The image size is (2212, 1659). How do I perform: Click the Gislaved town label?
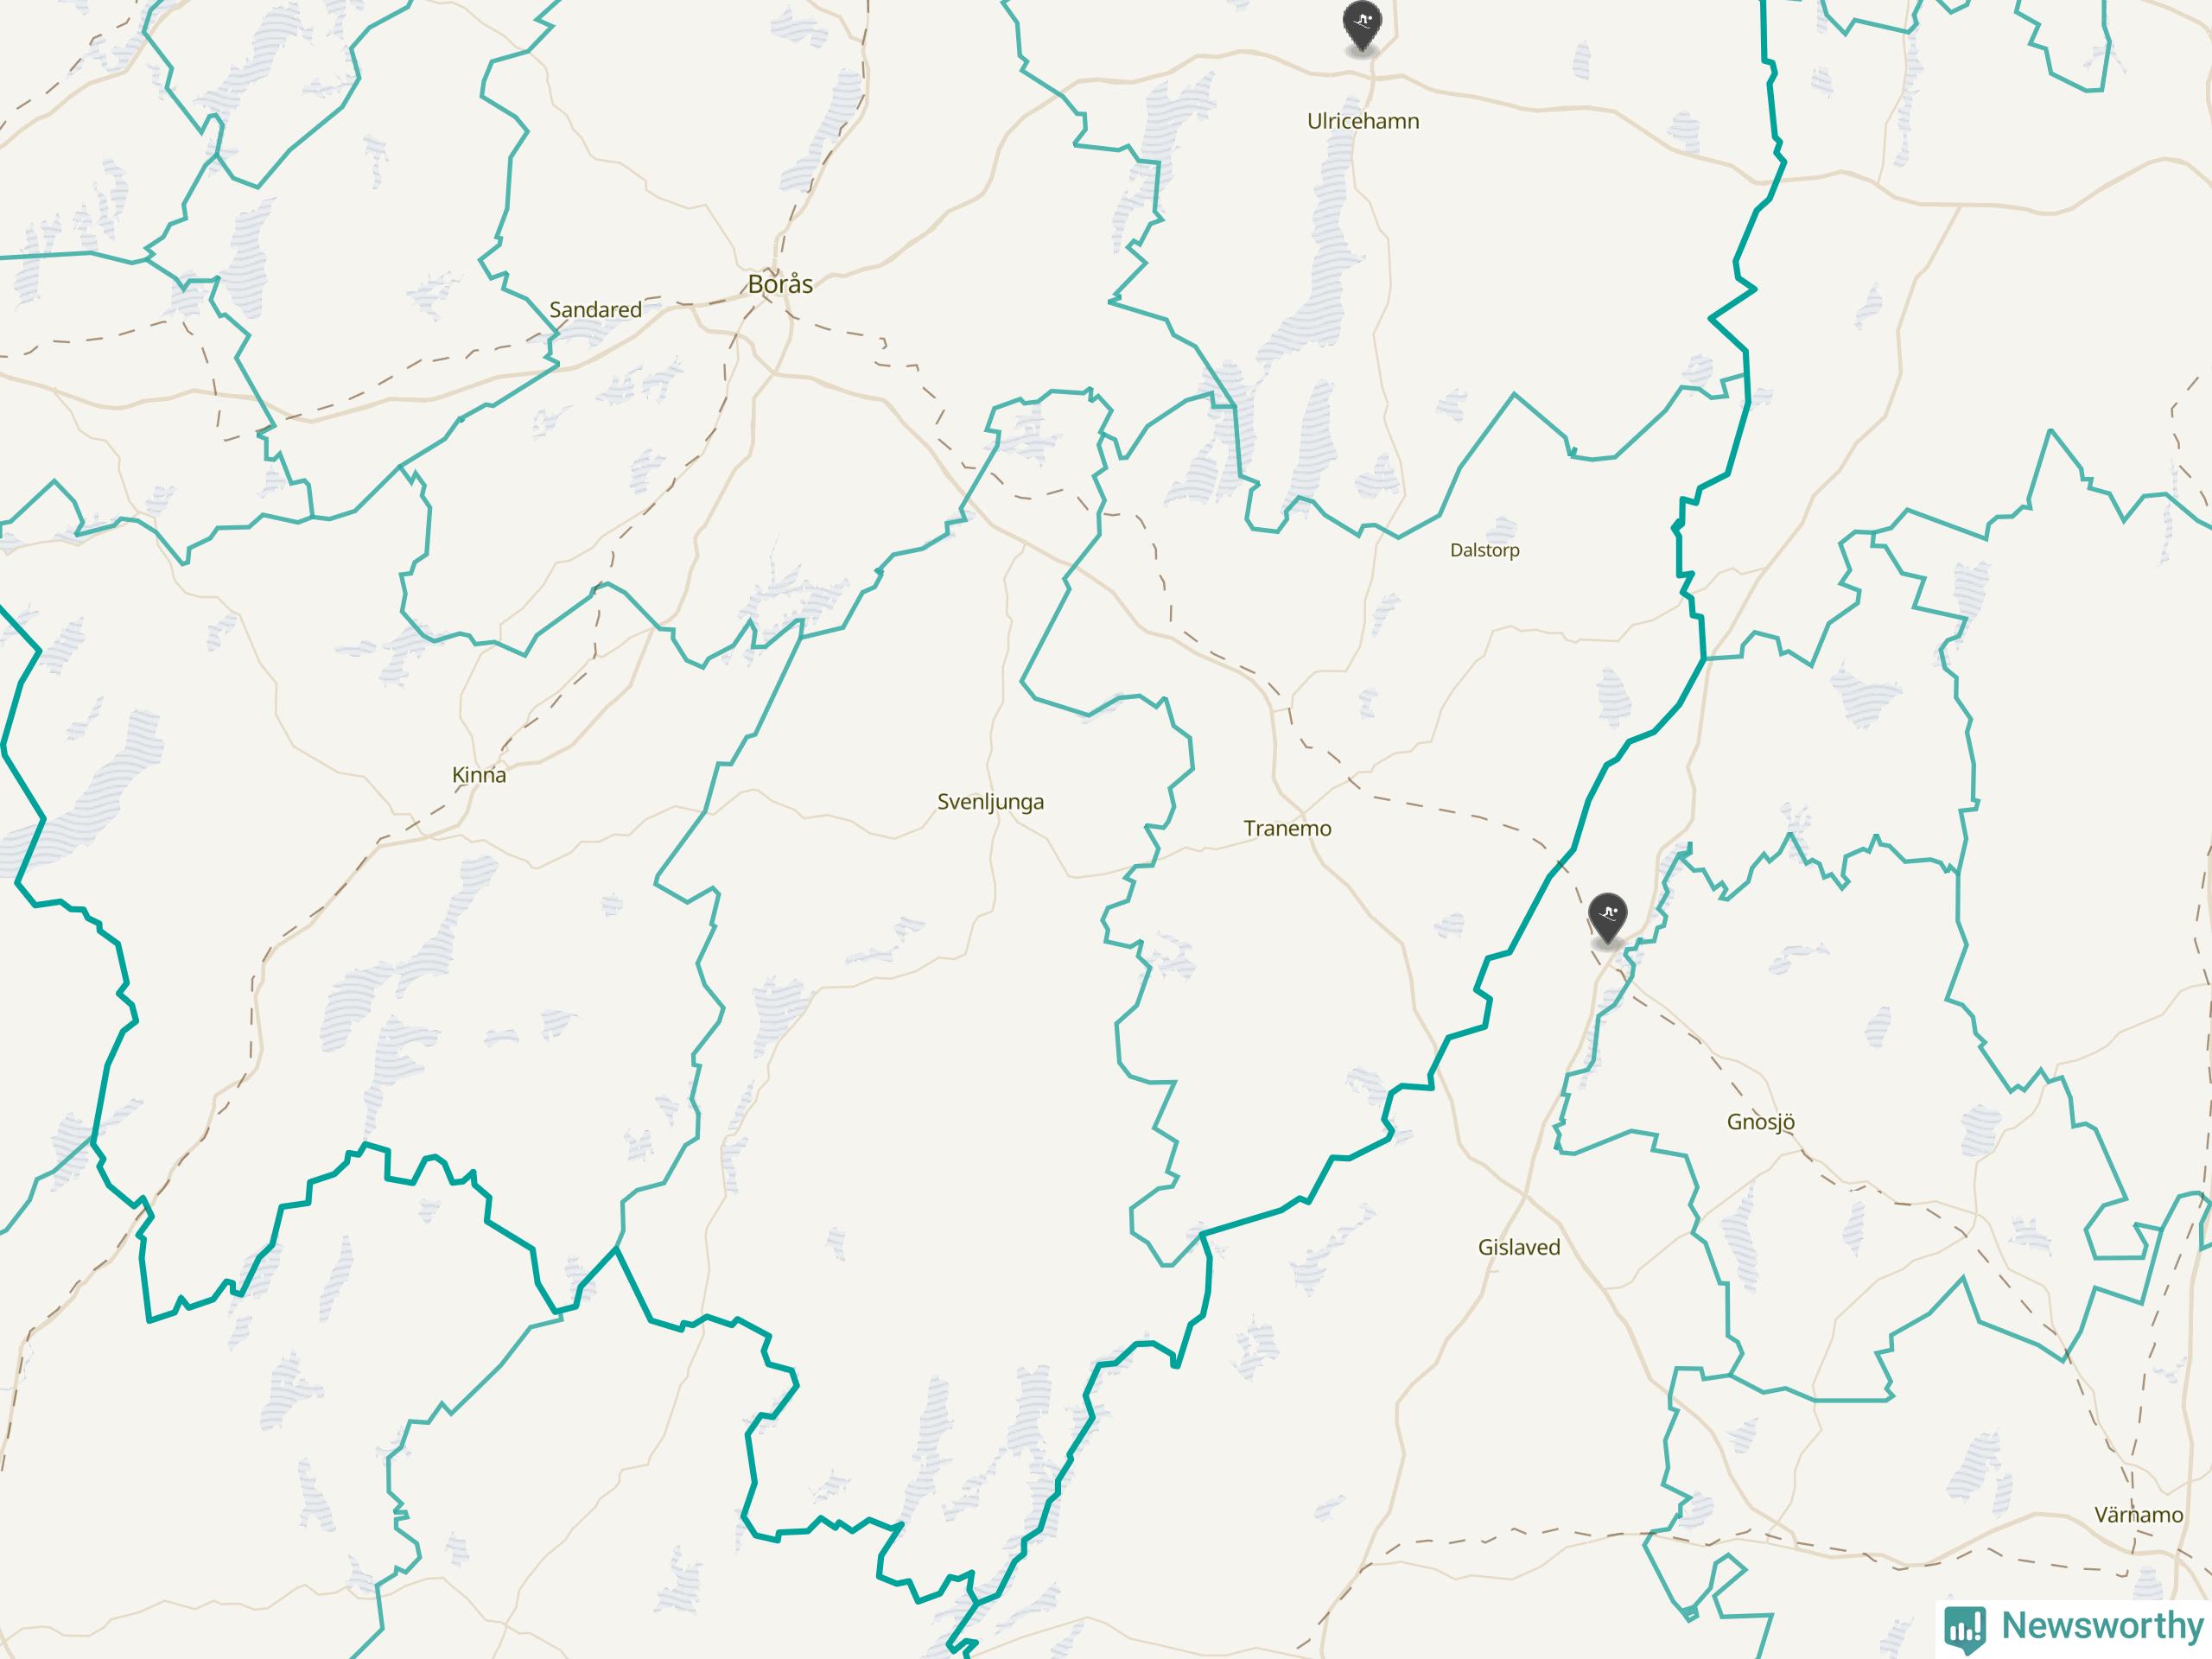[1518, 1247]
